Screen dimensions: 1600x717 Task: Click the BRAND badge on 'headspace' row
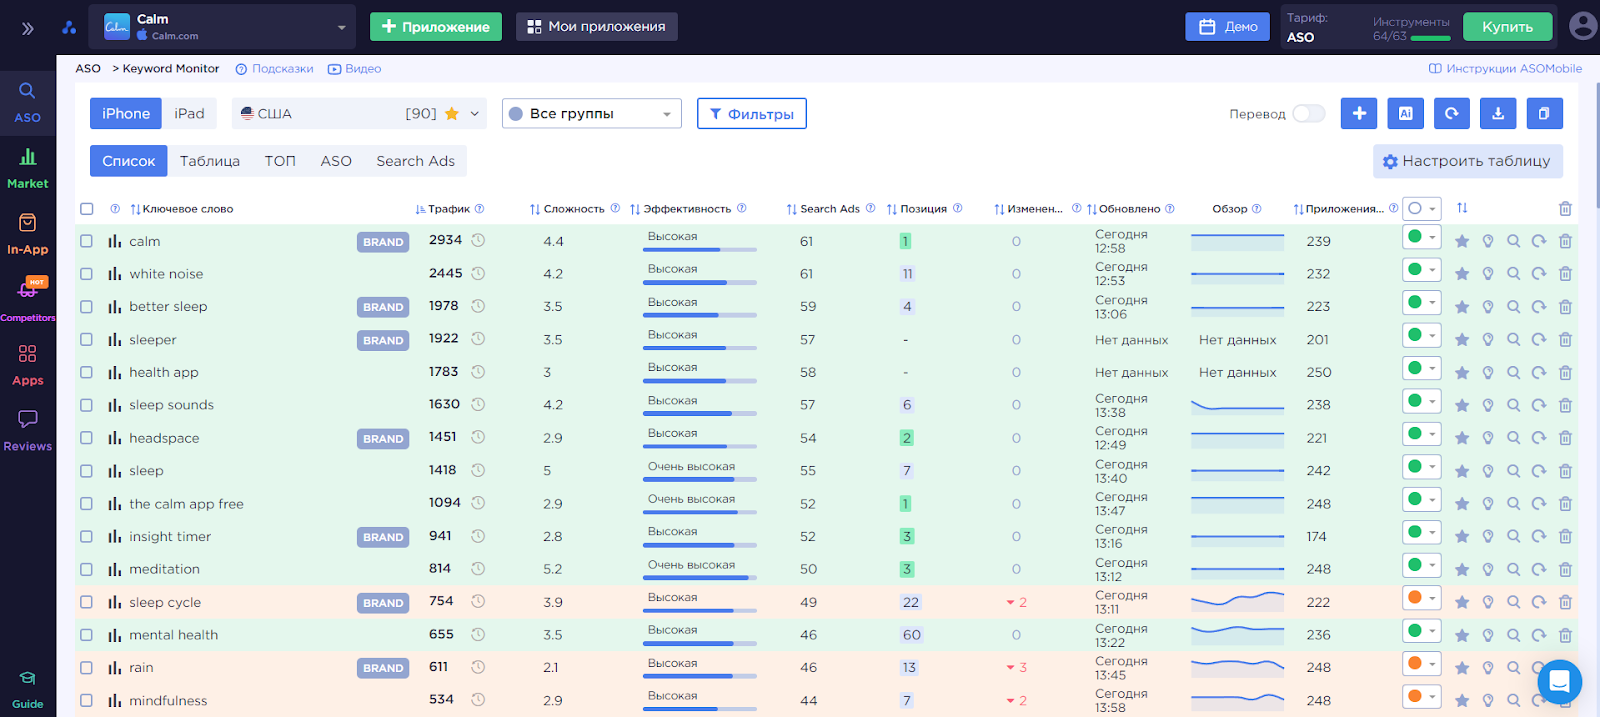(383, 439)
